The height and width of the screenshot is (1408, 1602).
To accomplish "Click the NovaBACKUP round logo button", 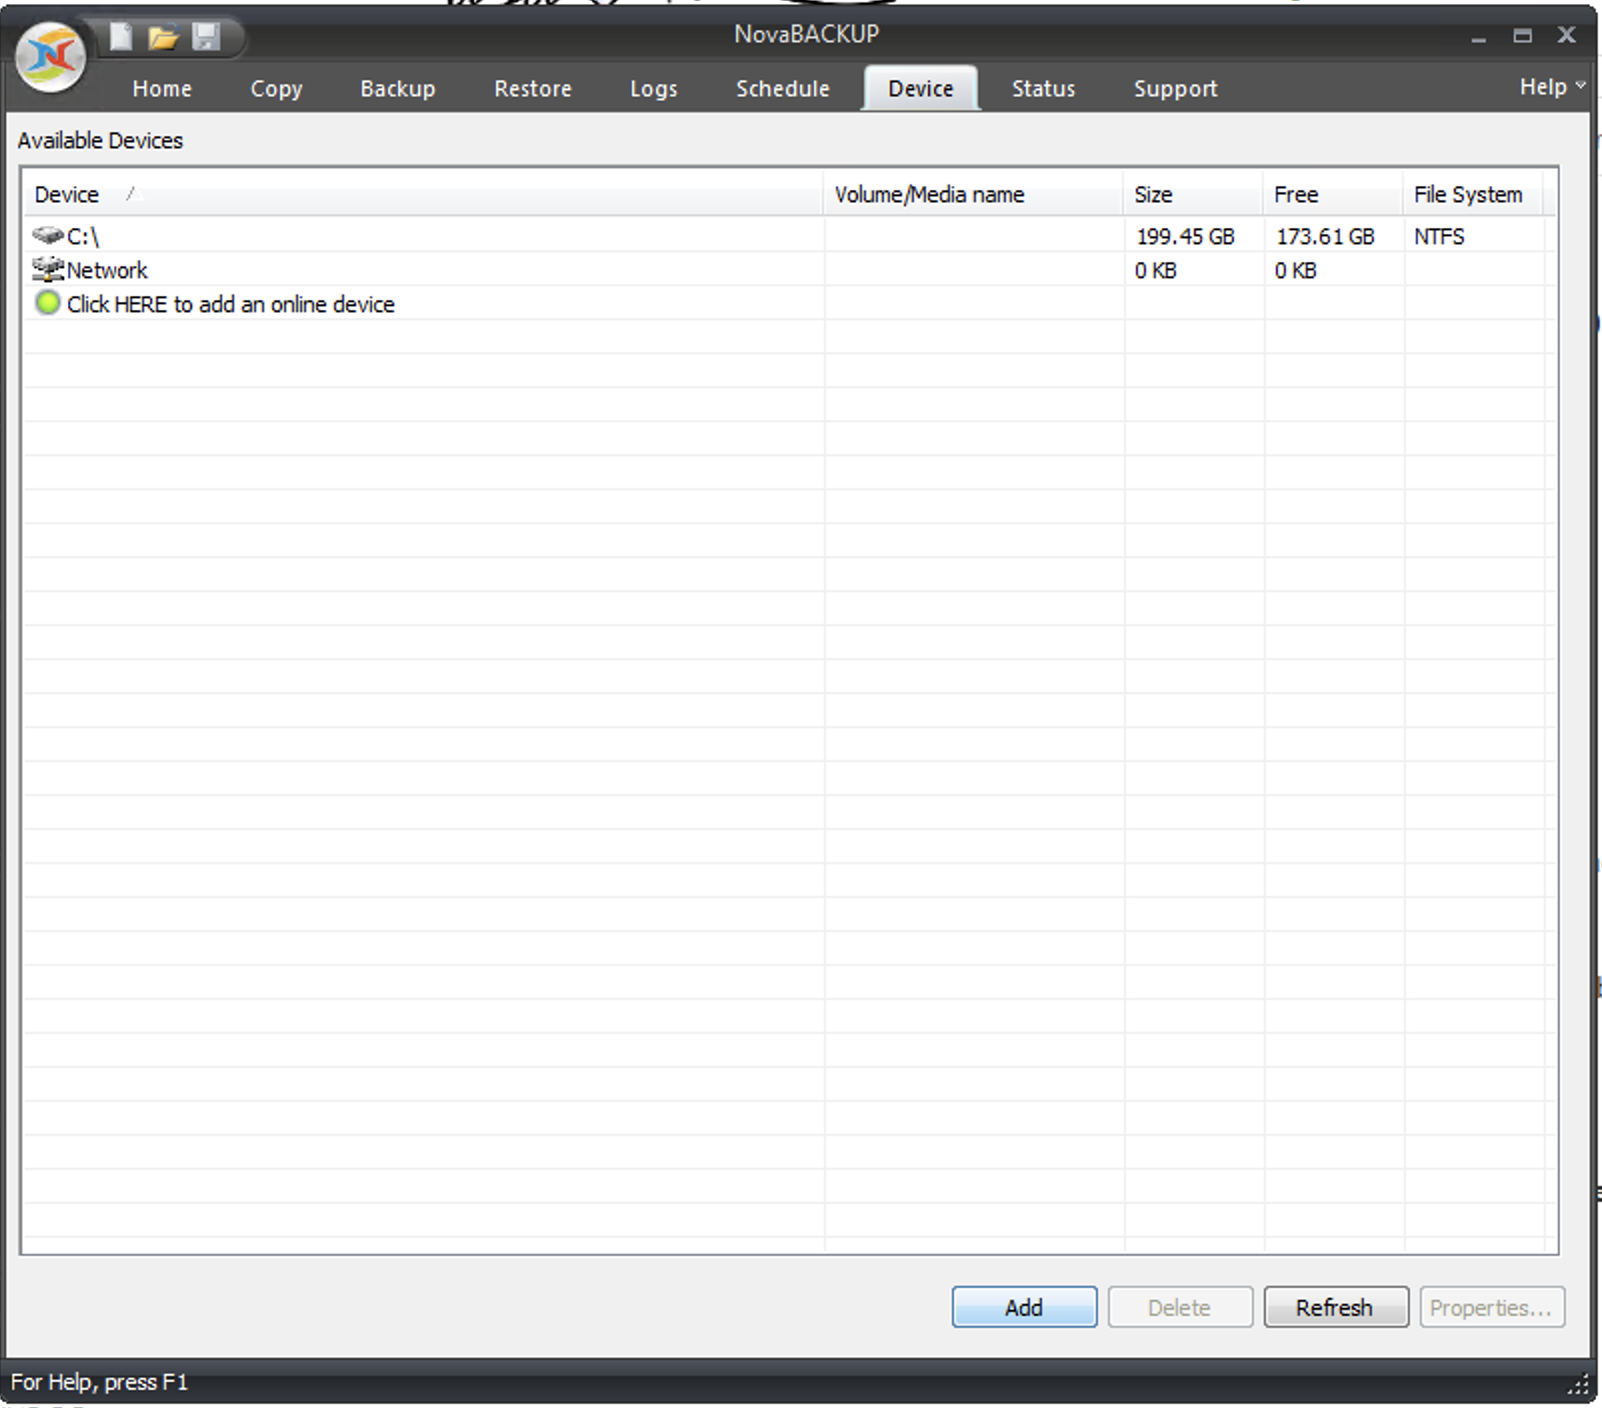I will point(50,56).
